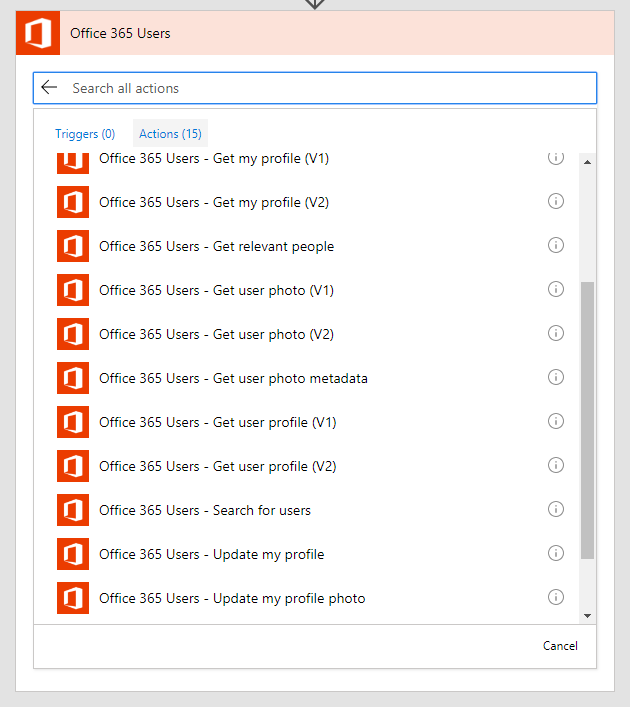This screenshot has width=630, height=707.
Task: Select the Actions (15) tab
Action: point(170,134)
